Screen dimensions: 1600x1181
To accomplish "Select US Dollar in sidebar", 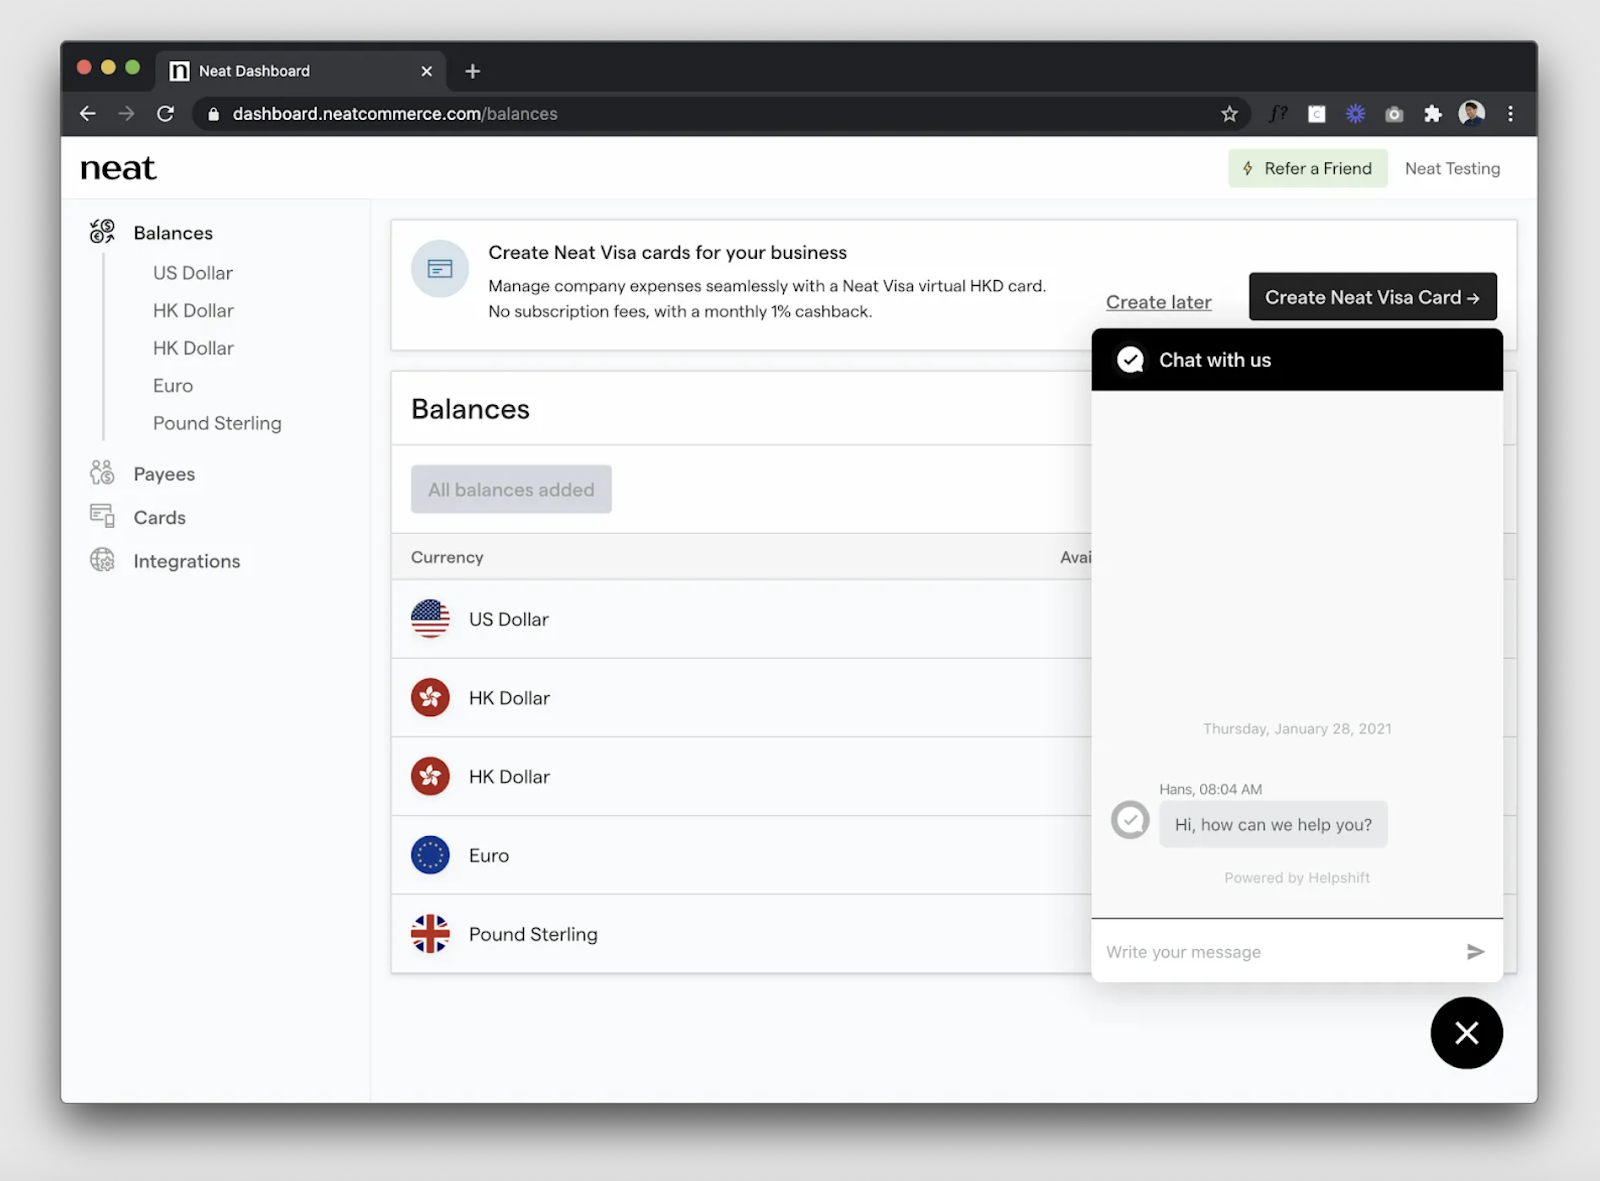I will (193, 273).
